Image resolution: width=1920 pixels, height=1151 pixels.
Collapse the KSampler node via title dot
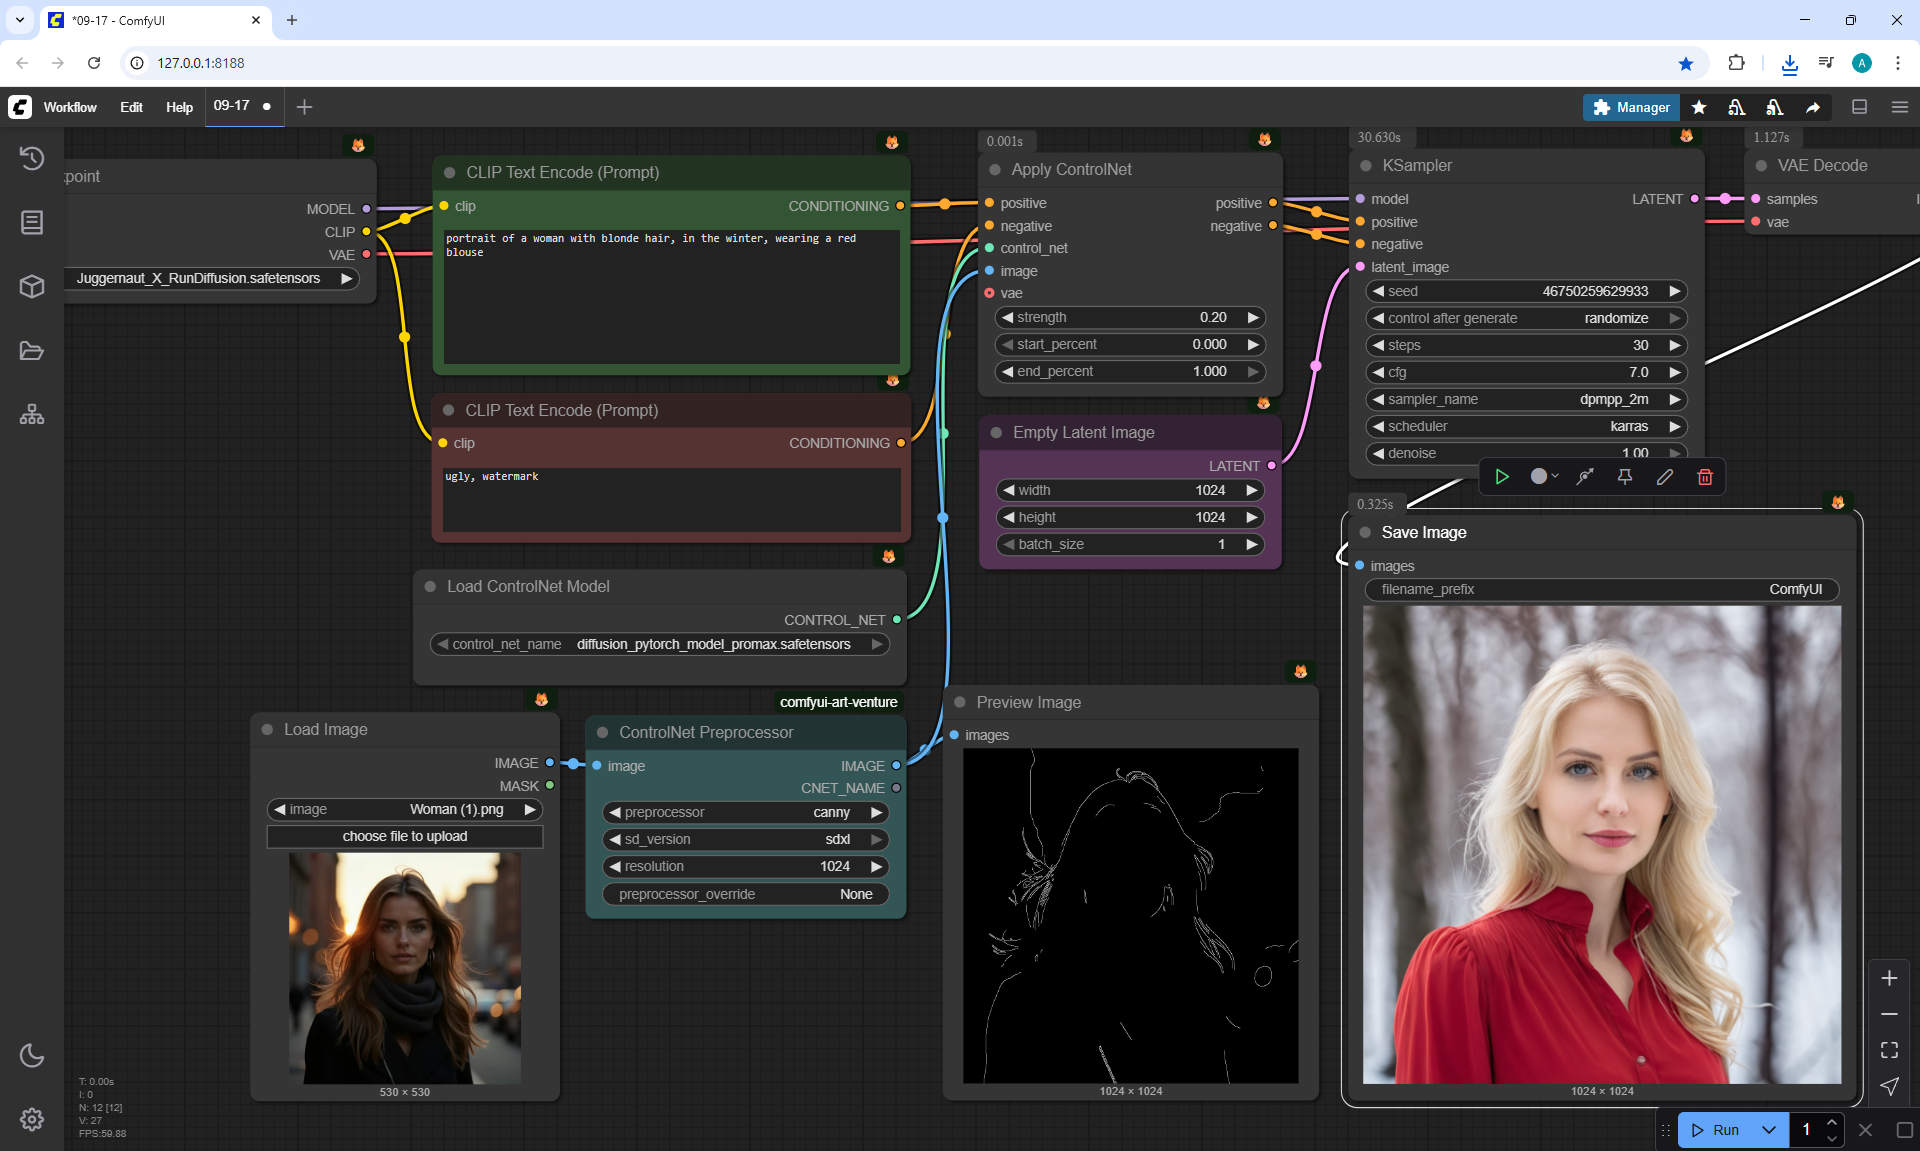coord(1366,166)
